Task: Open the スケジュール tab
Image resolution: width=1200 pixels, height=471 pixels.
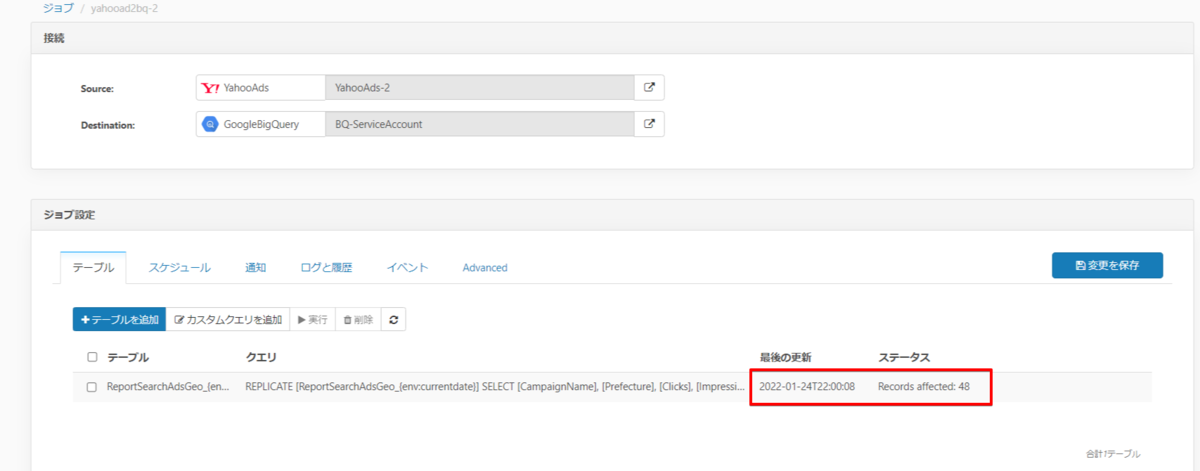Action: tap(180, 267)
